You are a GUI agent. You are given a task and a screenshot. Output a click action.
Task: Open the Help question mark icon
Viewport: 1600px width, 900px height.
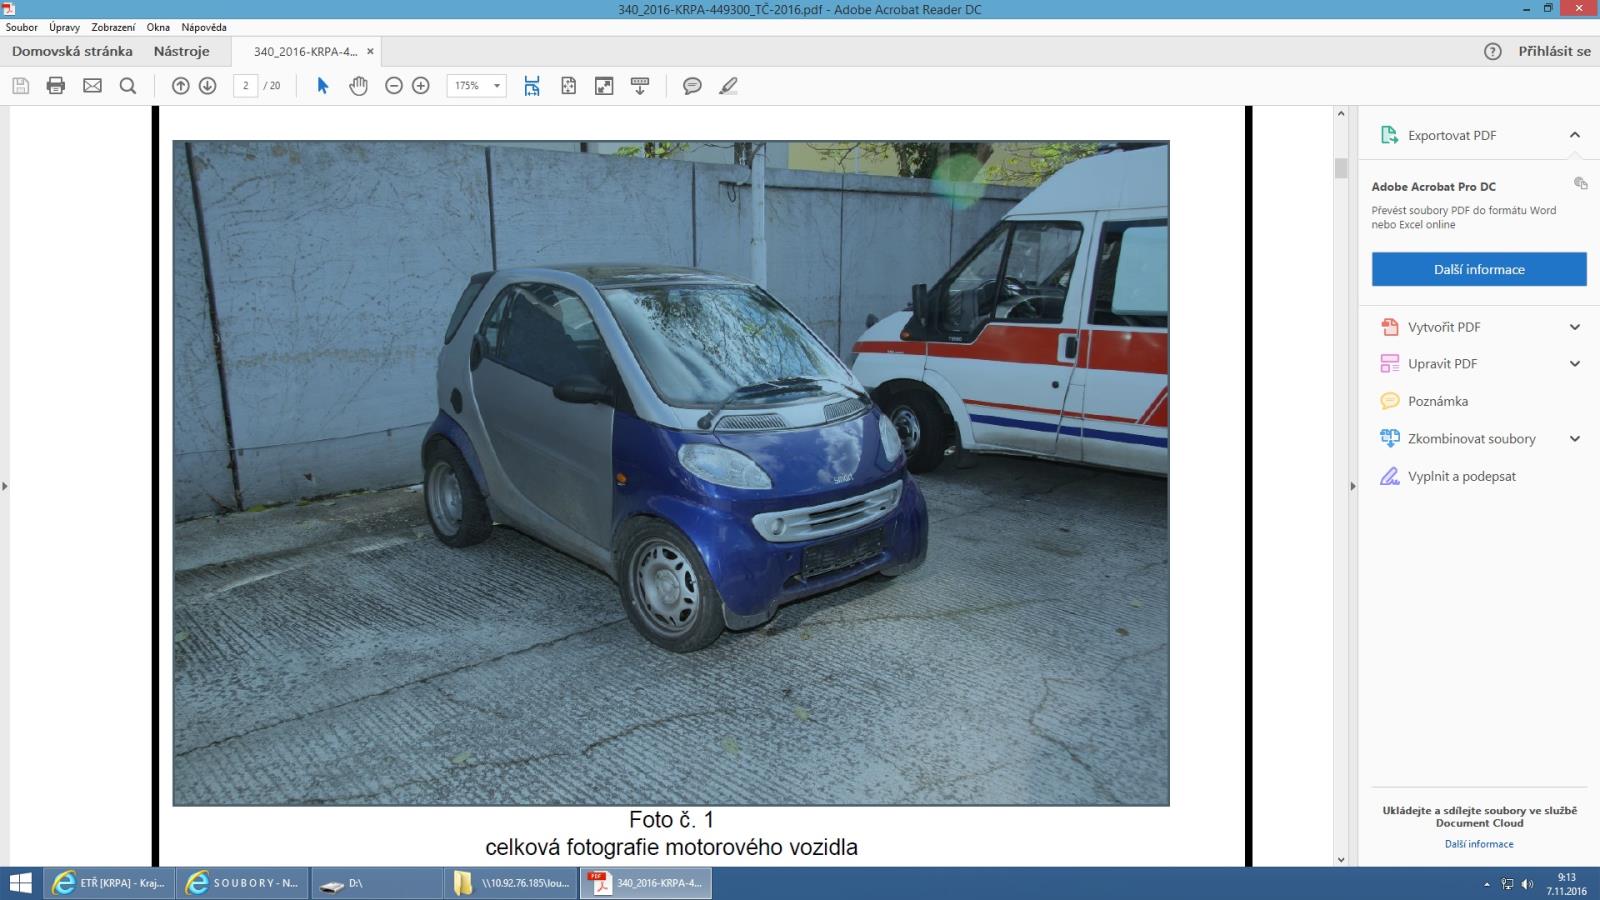[1492, 51]
